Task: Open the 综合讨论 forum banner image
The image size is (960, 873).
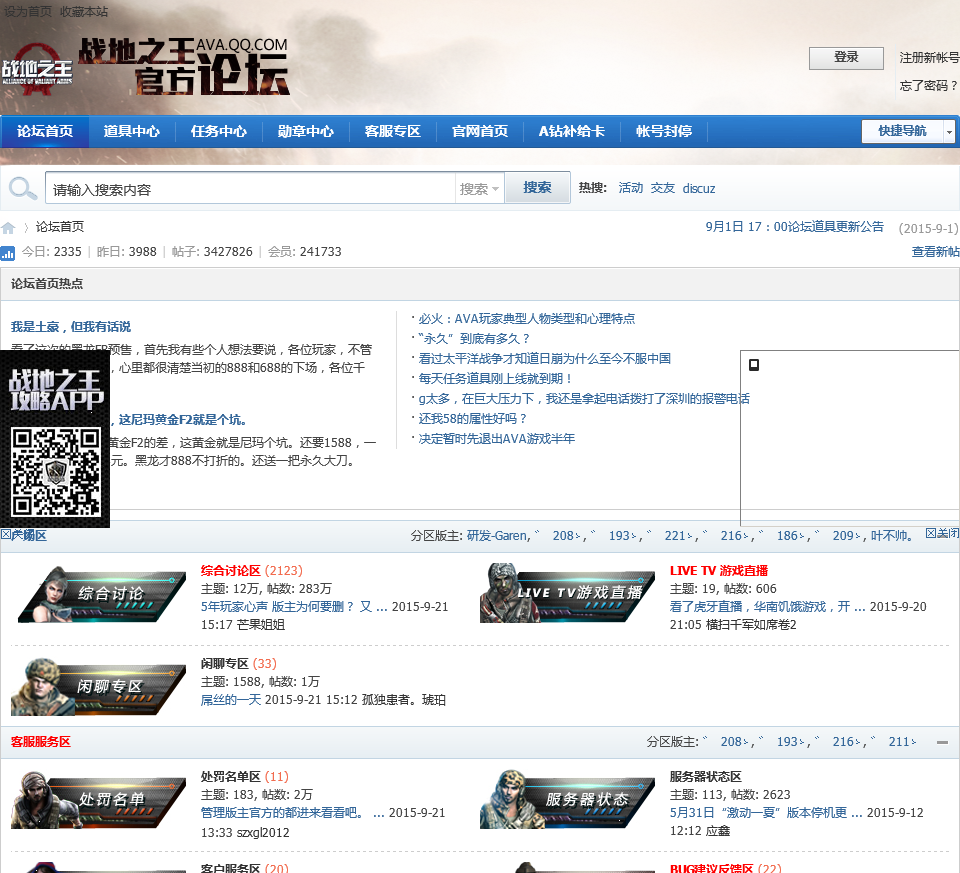Action: pyautogui.click(x=102, y=594)
